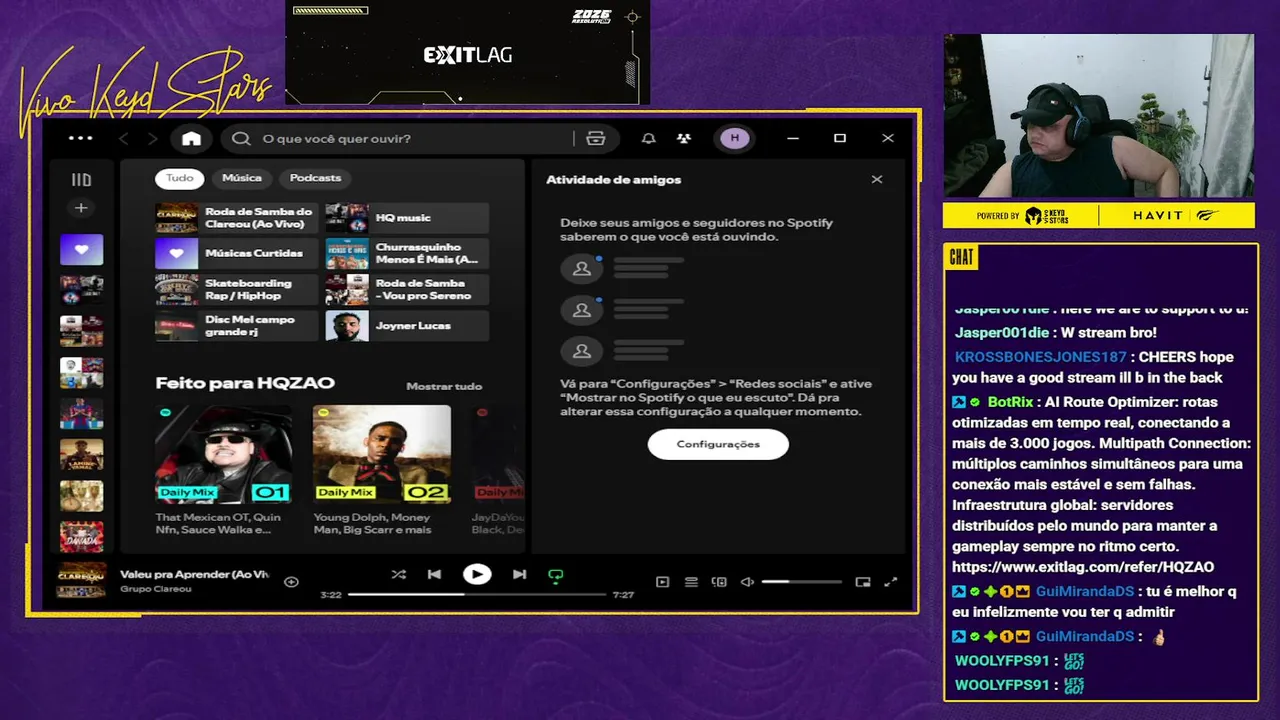
Task: Click elapsed time 3:22
Action: tap(331, 595)
